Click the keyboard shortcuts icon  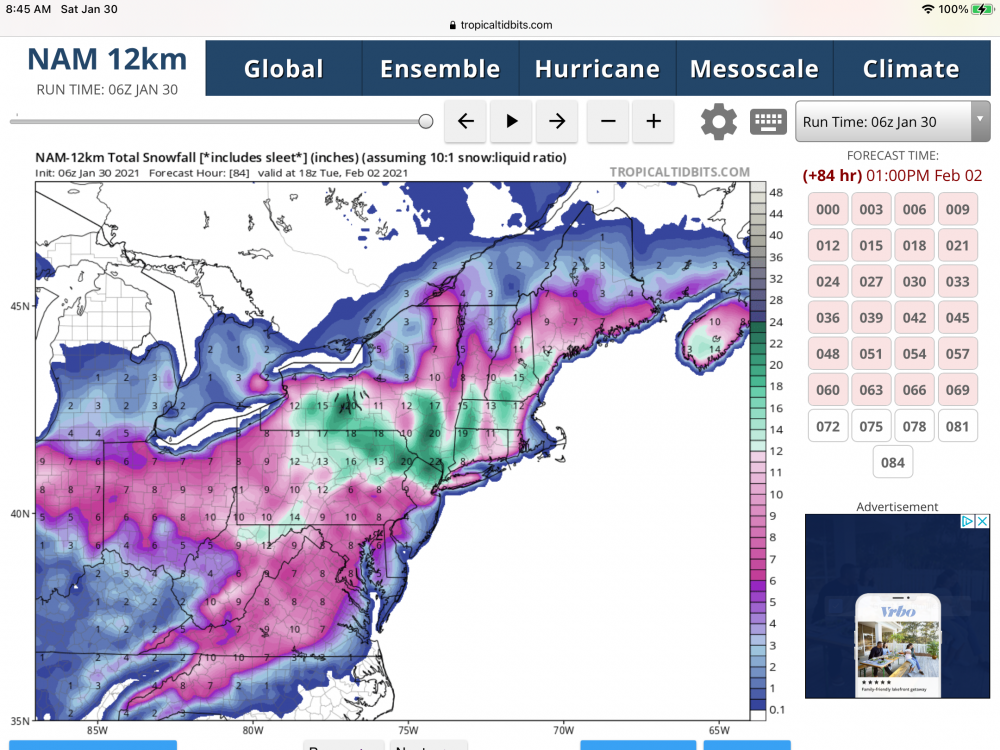(768, 121)
